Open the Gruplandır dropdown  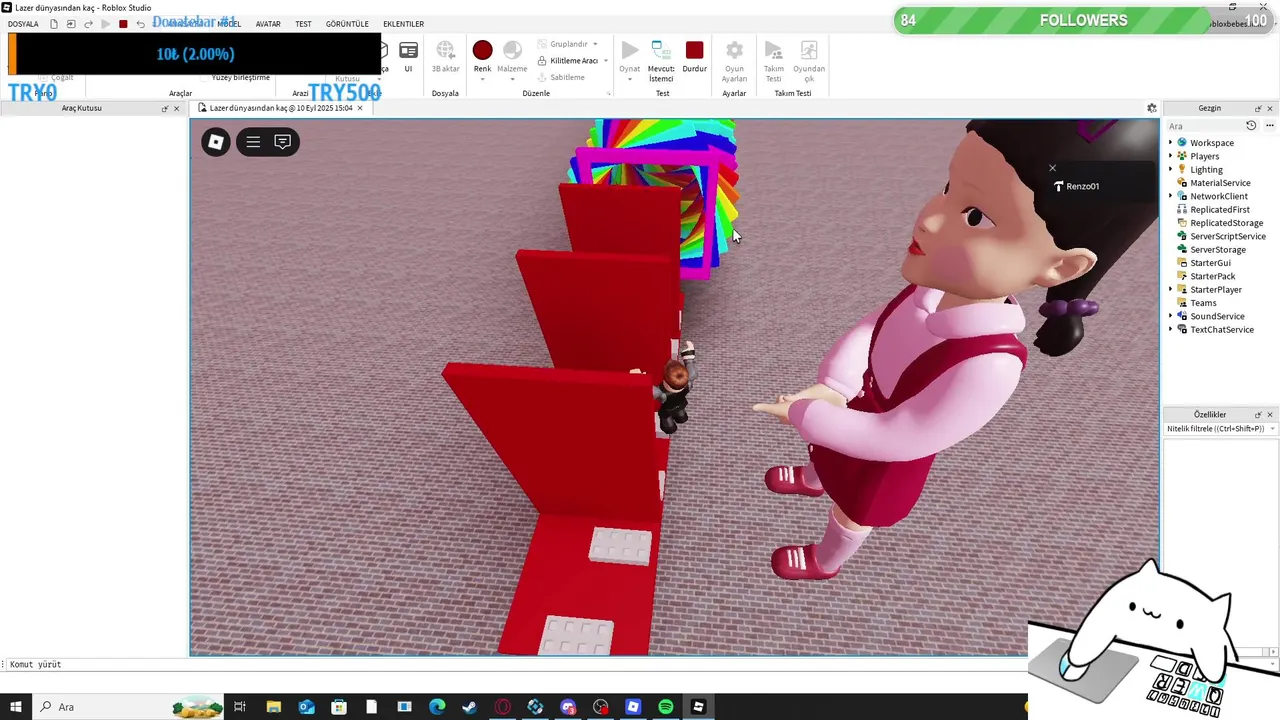point(595,44)
